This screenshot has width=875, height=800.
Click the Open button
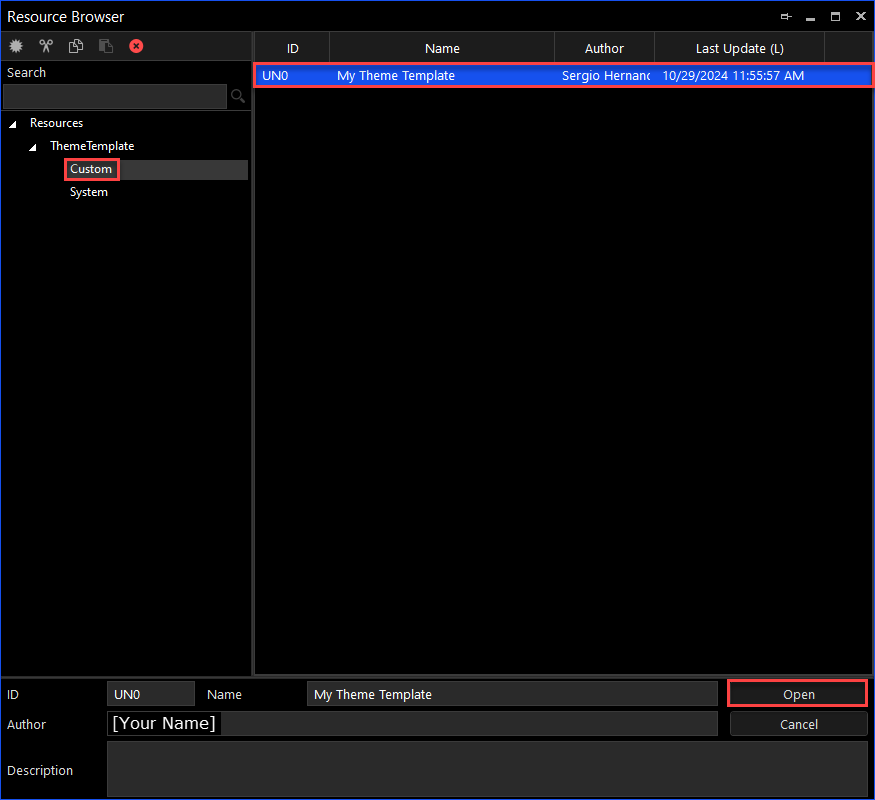coord(798,694)
